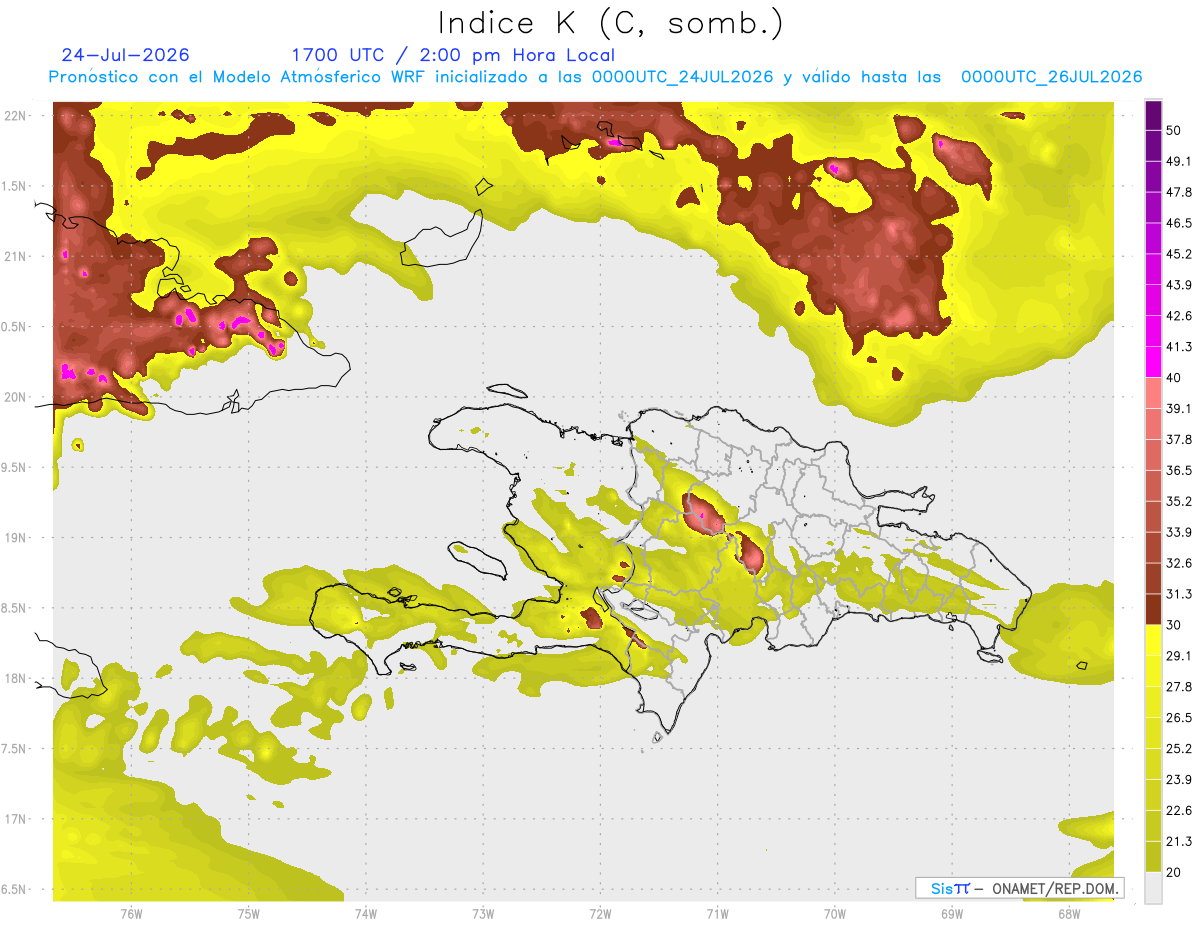The image size is (1200, 927).
Task: Click the "37.8" color scale value
Action: tap(1178, 439)
